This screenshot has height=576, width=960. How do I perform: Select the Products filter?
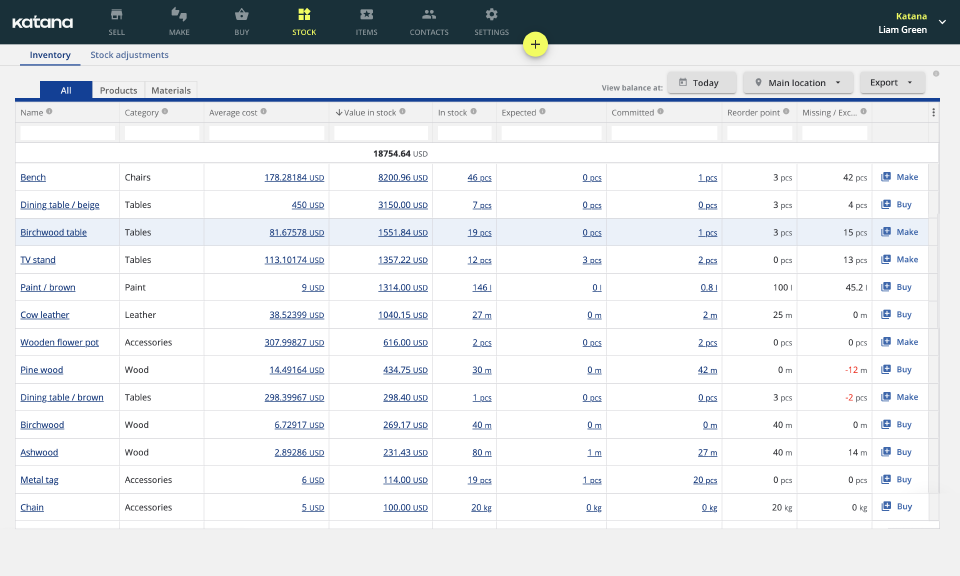click(118, 90)
